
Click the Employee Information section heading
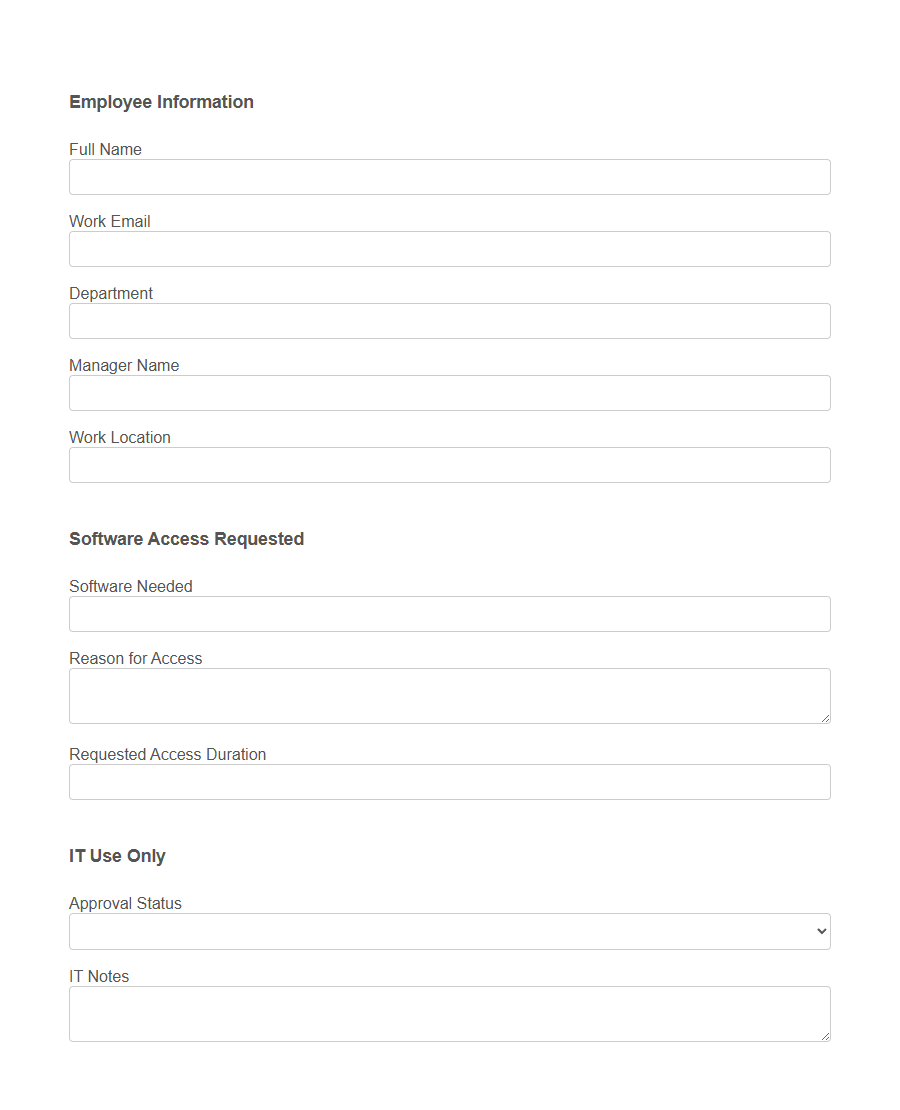(161, 102)
